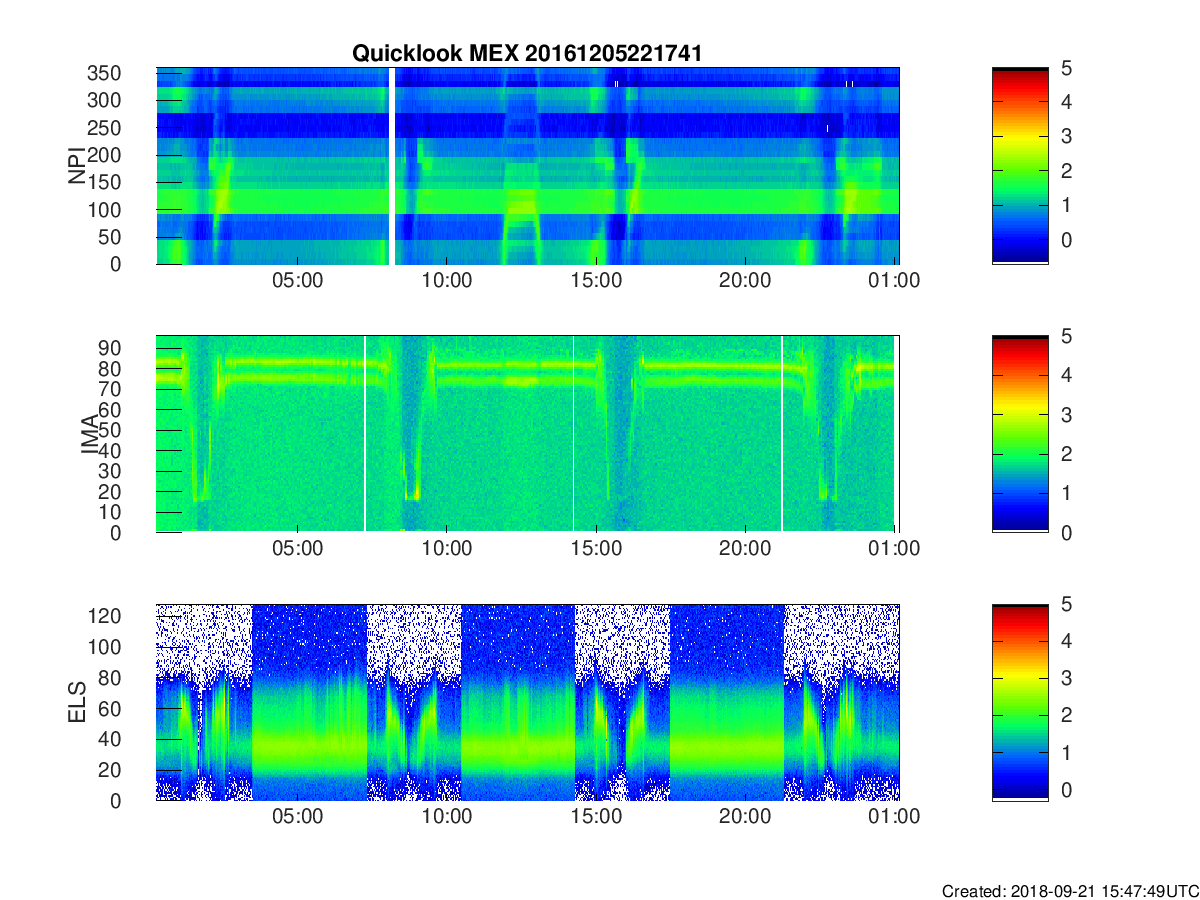The image size is (1200, 900).
Task: Click the '2' label on IMA colorbar
Action: tap(1066, 454)
